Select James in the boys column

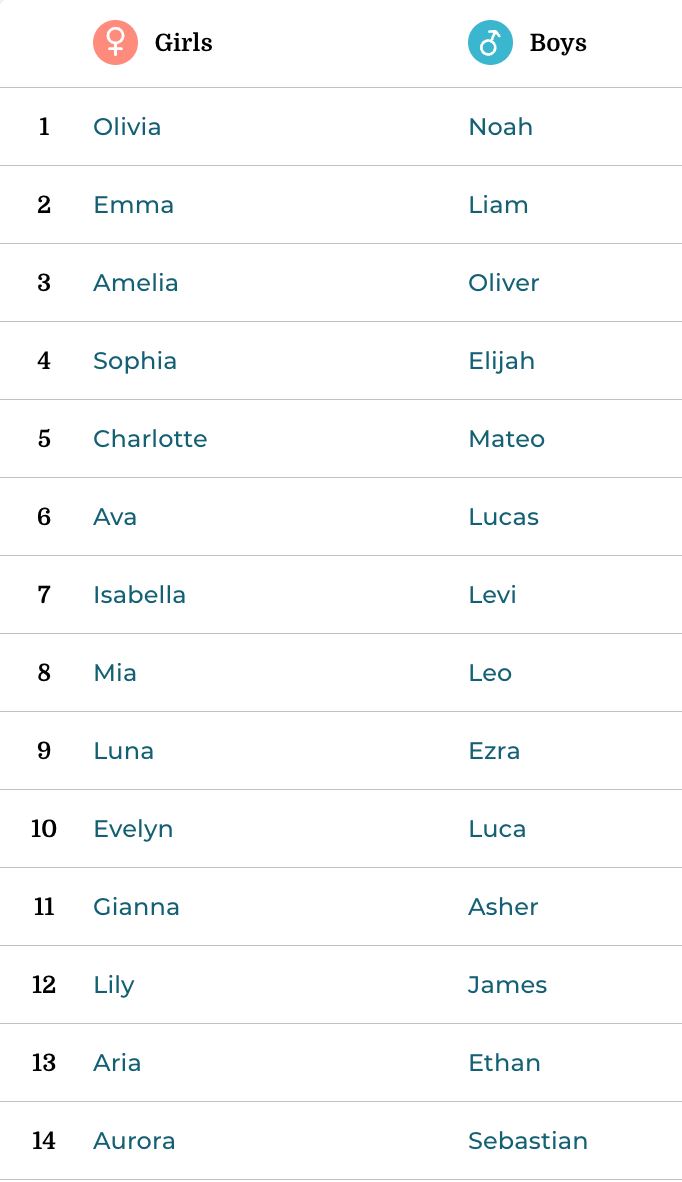coord(507,985)
